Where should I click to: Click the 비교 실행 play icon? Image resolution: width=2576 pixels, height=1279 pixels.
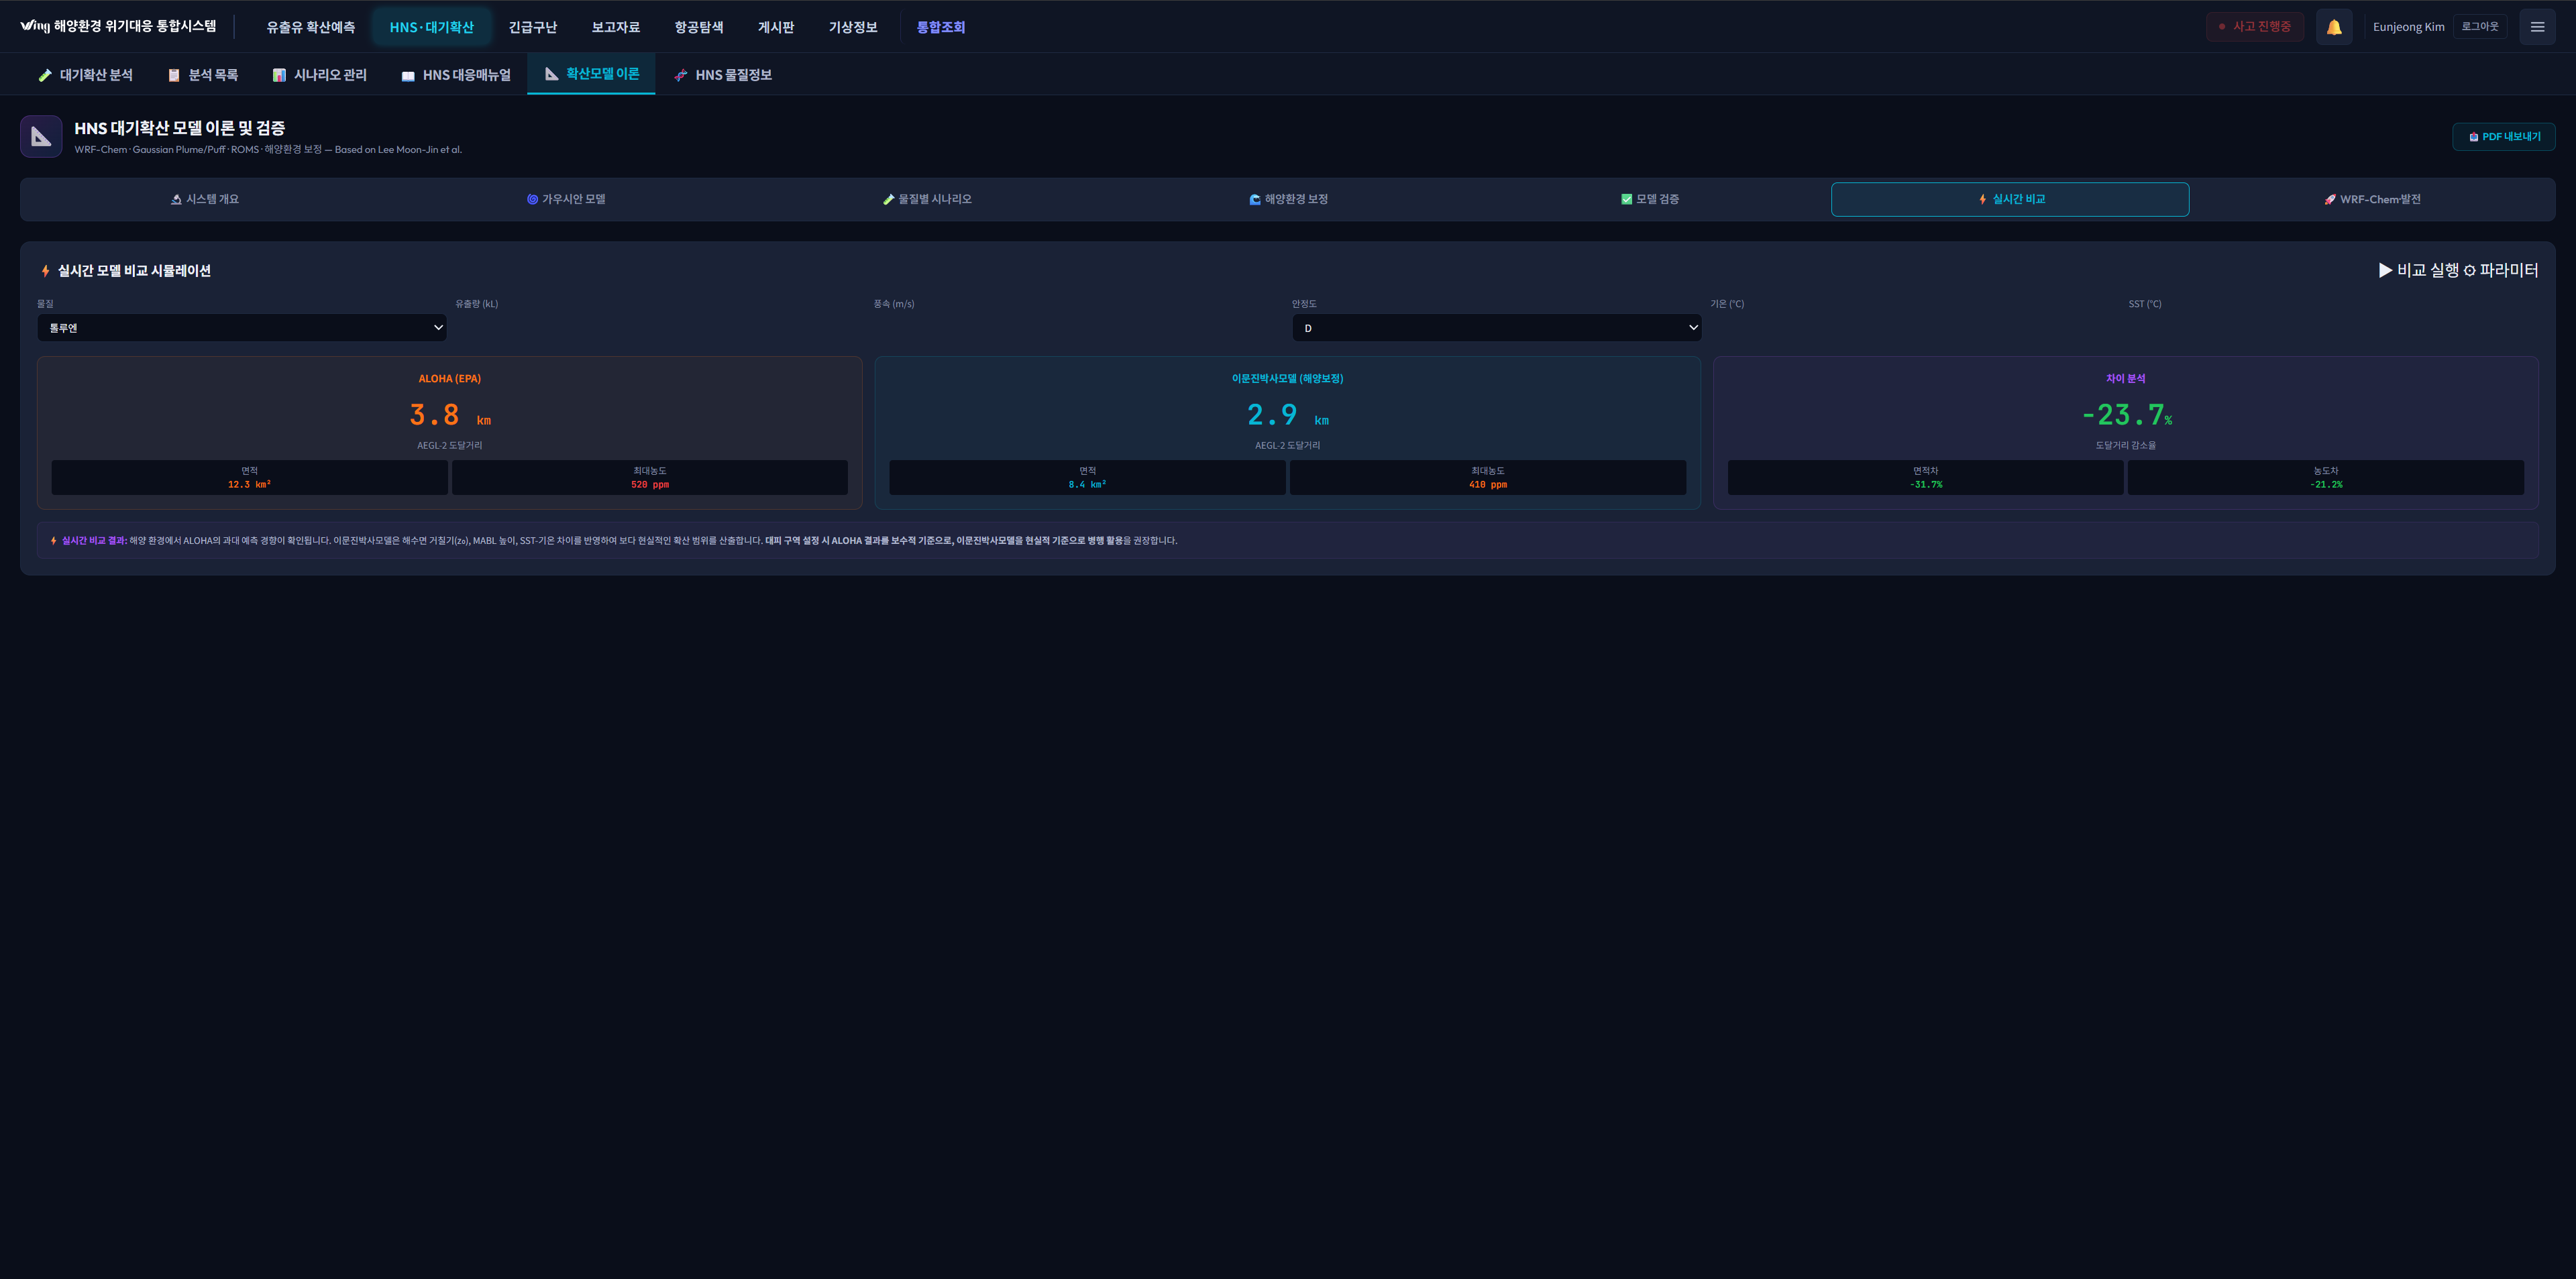2385,270
